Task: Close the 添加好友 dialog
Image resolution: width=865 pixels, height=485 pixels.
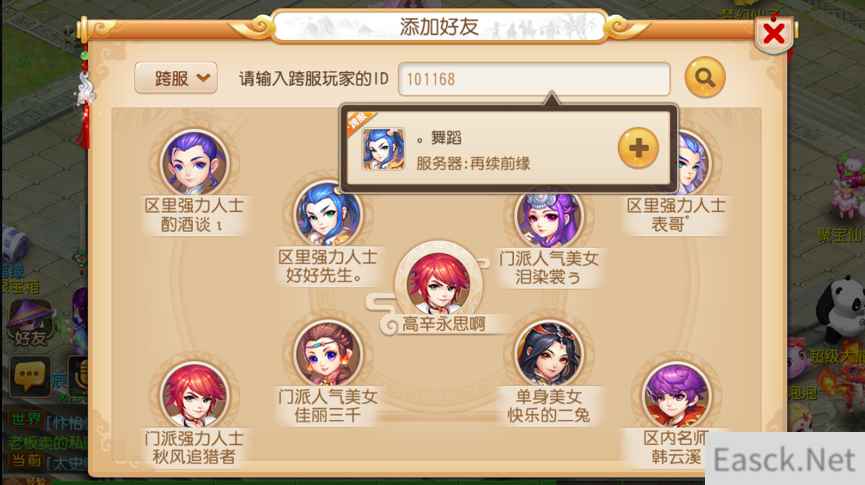Action: 774,34
